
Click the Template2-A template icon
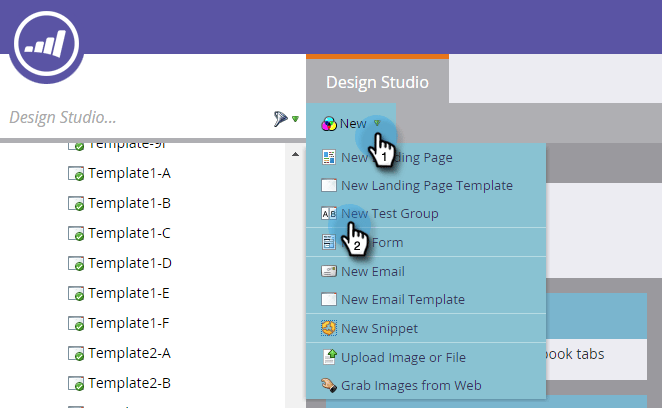point(76,354)
